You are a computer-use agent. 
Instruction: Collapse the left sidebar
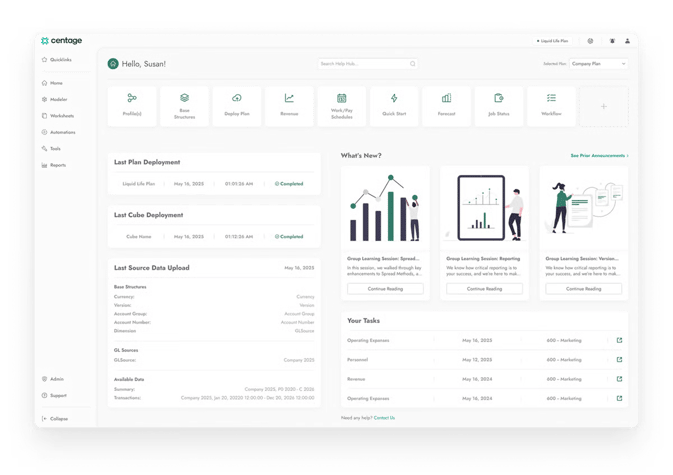[x=56, y=418]
